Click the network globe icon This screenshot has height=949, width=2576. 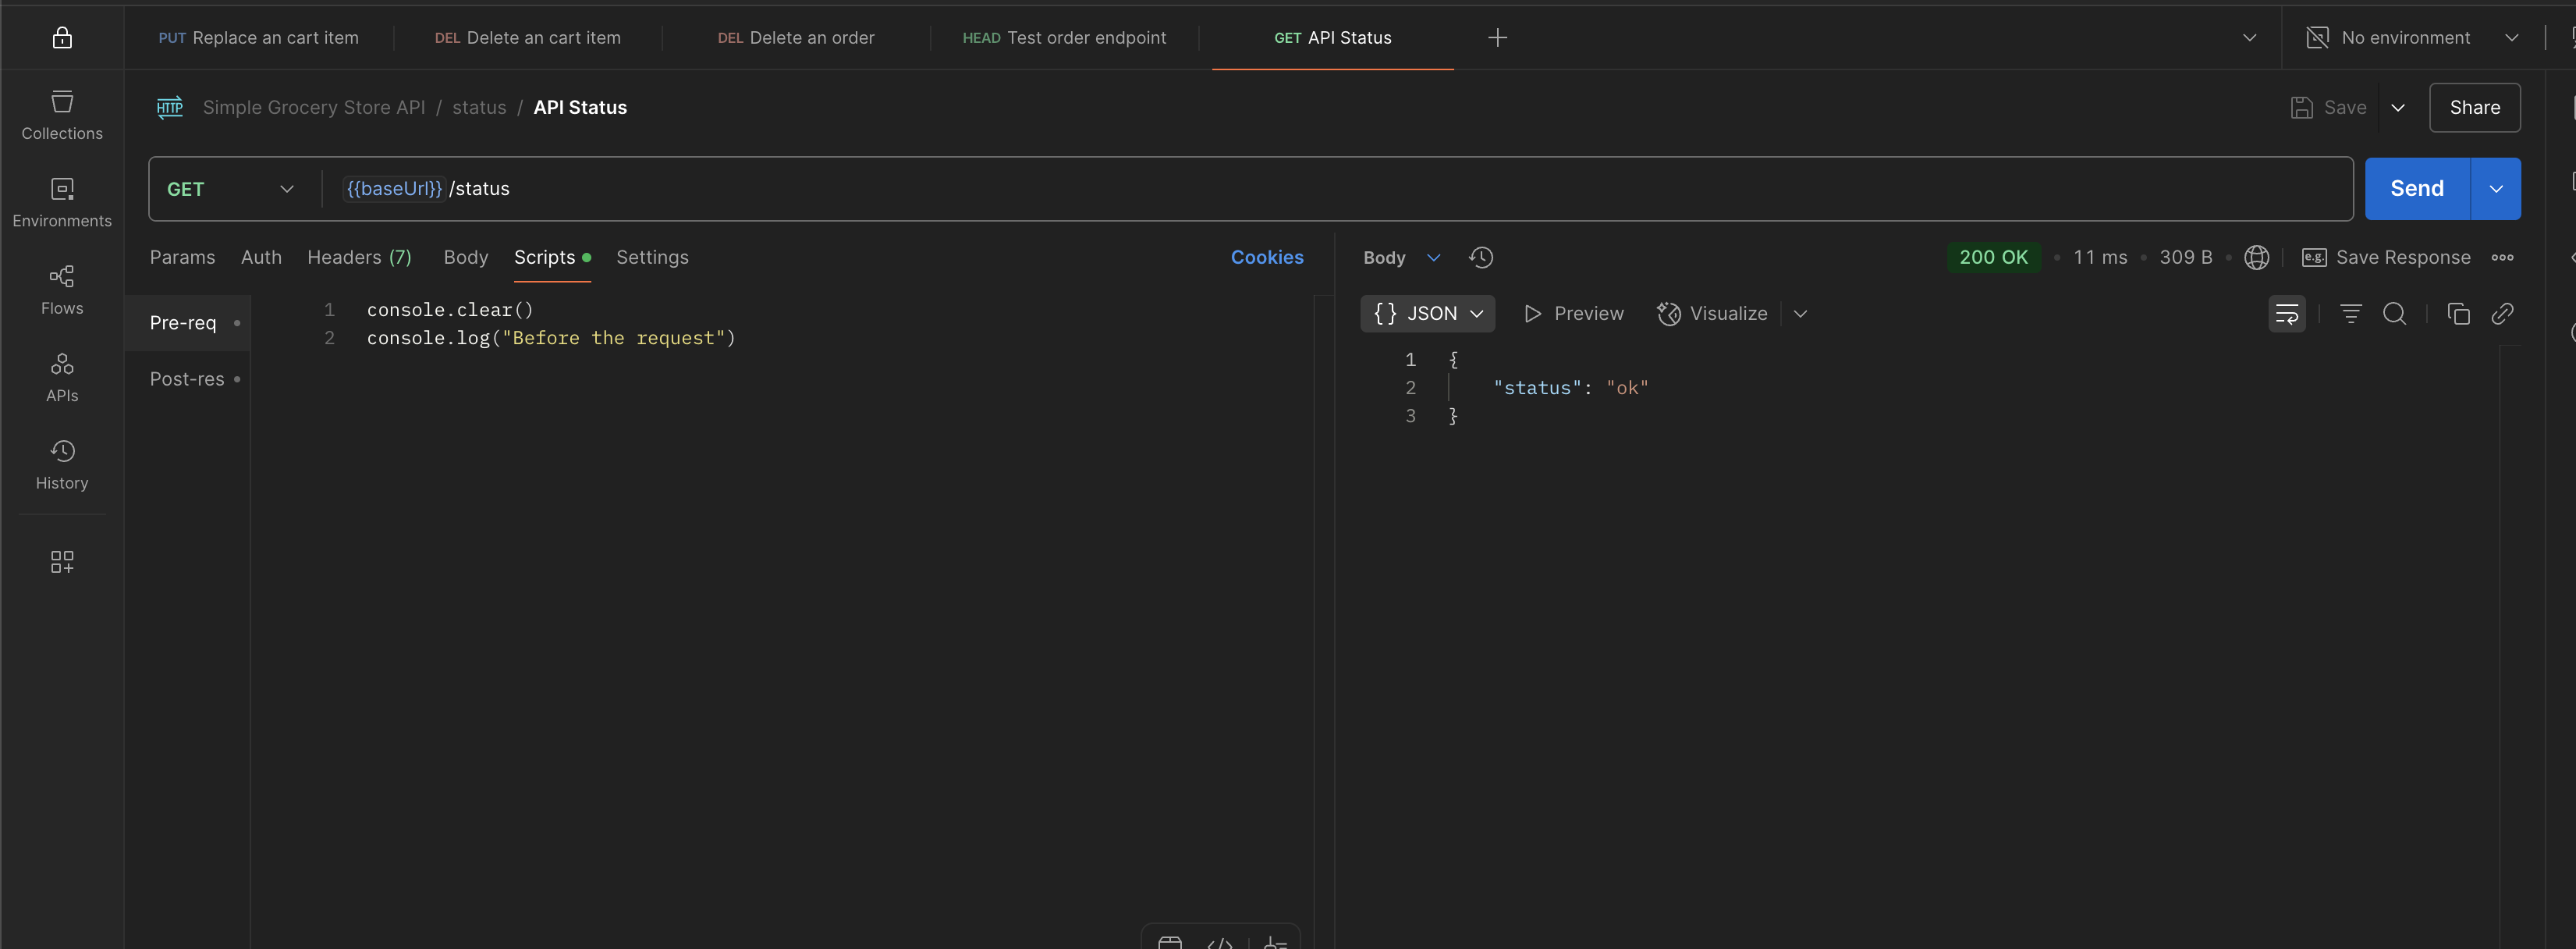[2256, 257]
